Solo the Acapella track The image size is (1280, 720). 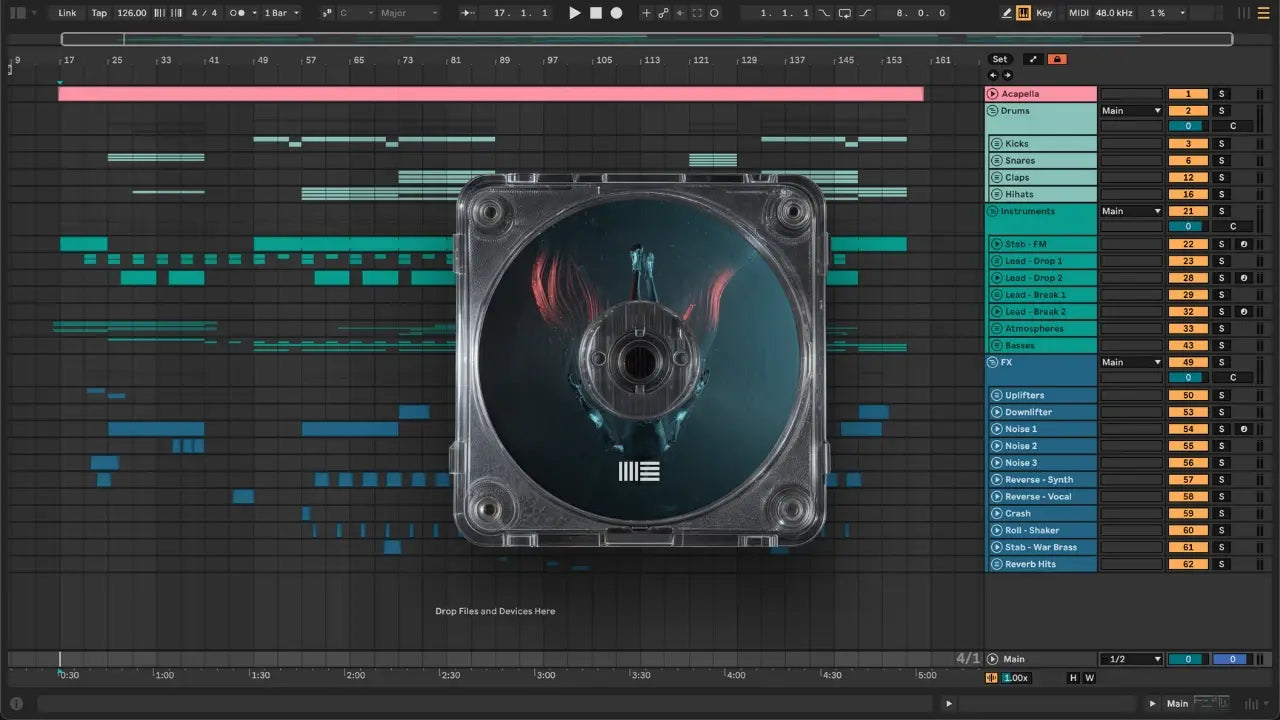point(1221,94)
